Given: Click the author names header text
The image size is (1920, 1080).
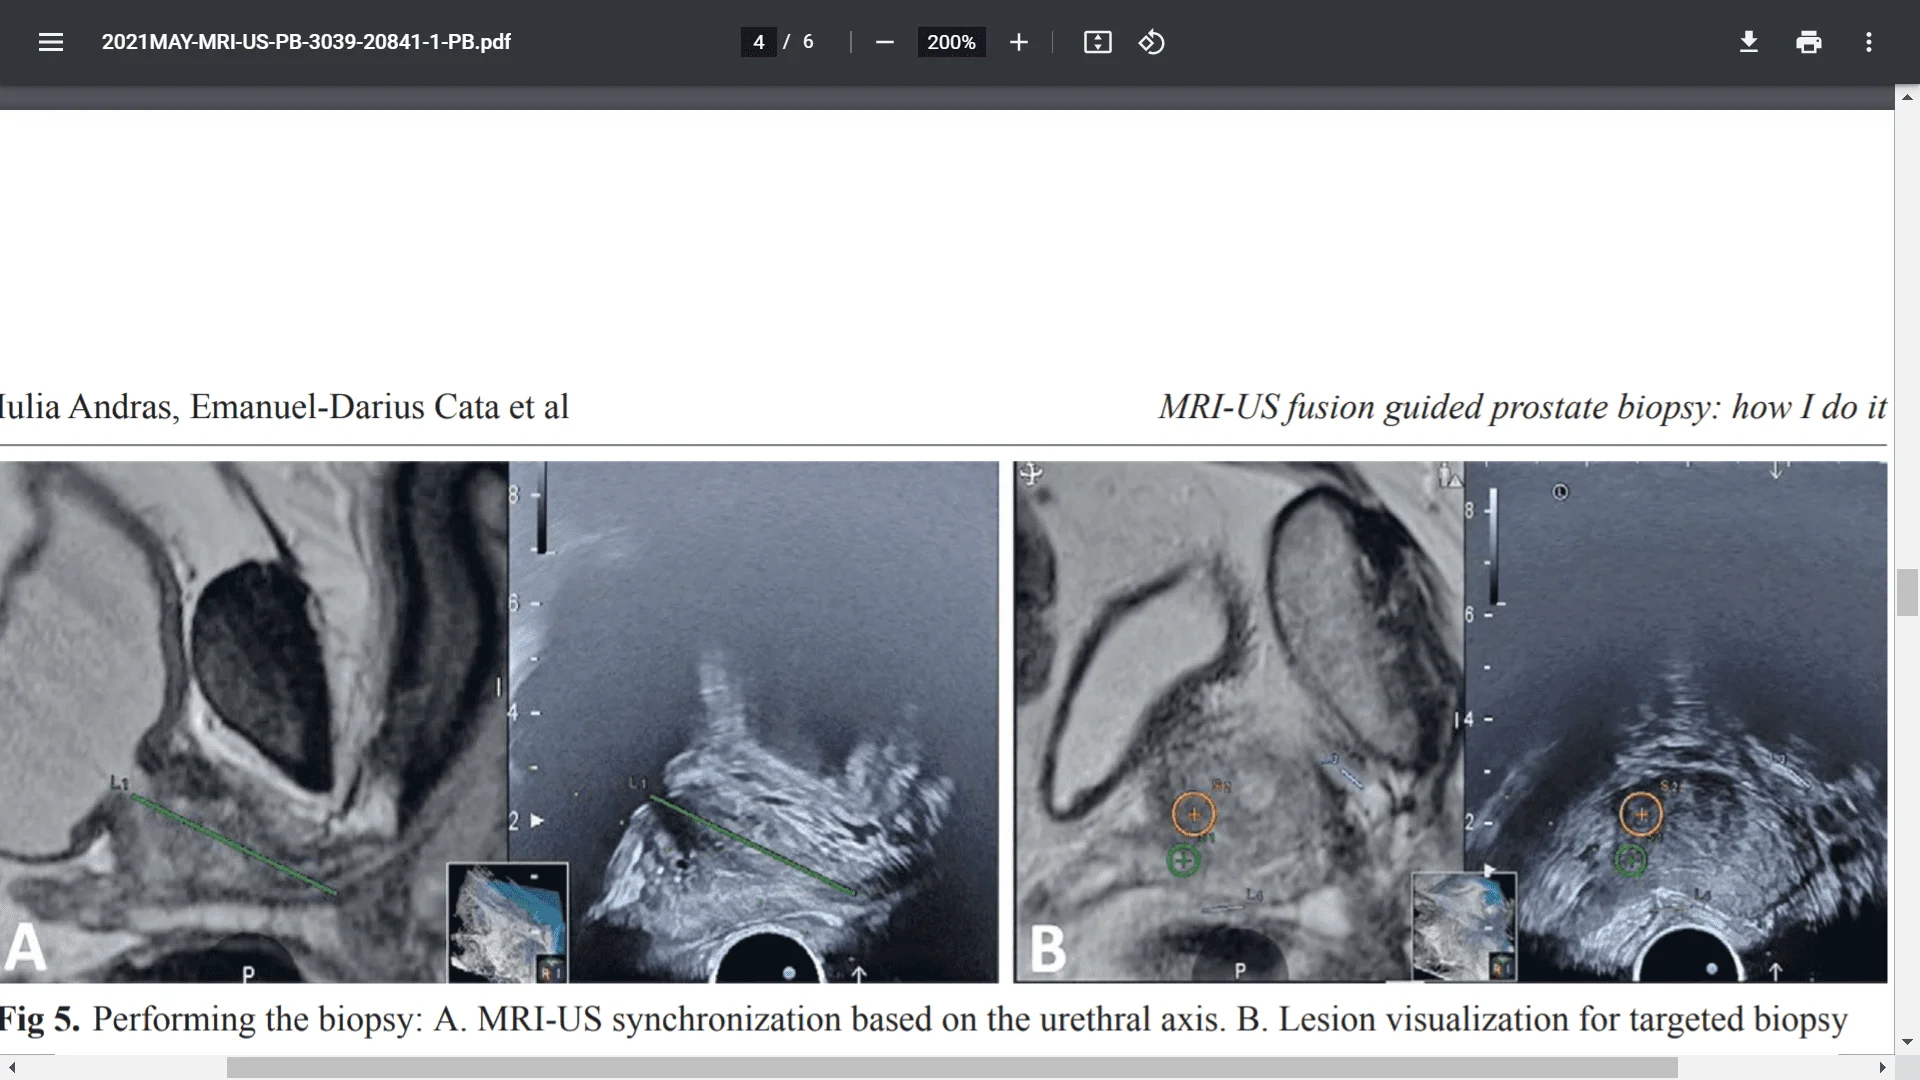Looking at the screenshot, I should [x=284, y=407].
